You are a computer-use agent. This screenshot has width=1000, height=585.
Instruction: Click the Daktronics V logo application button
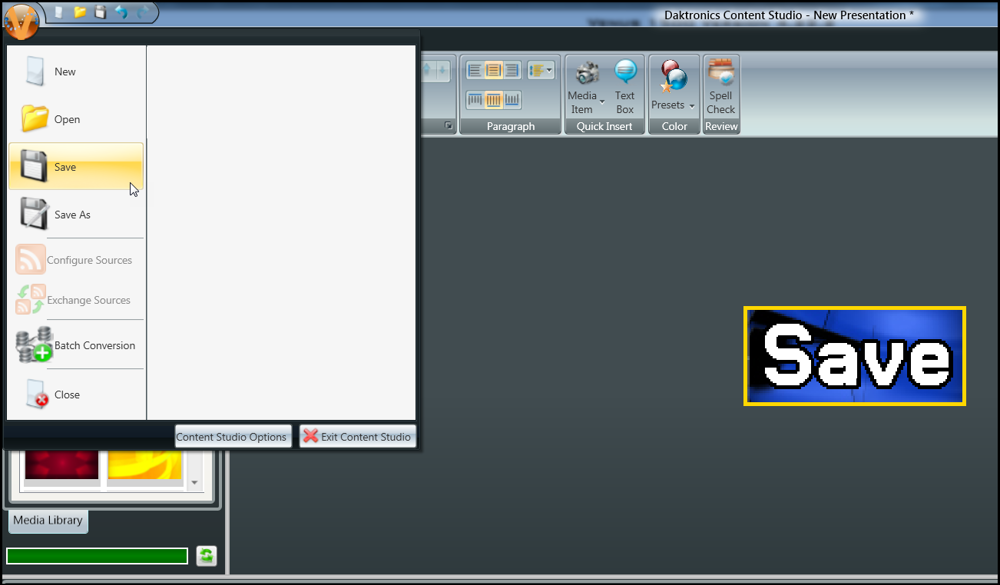[21, 21]
